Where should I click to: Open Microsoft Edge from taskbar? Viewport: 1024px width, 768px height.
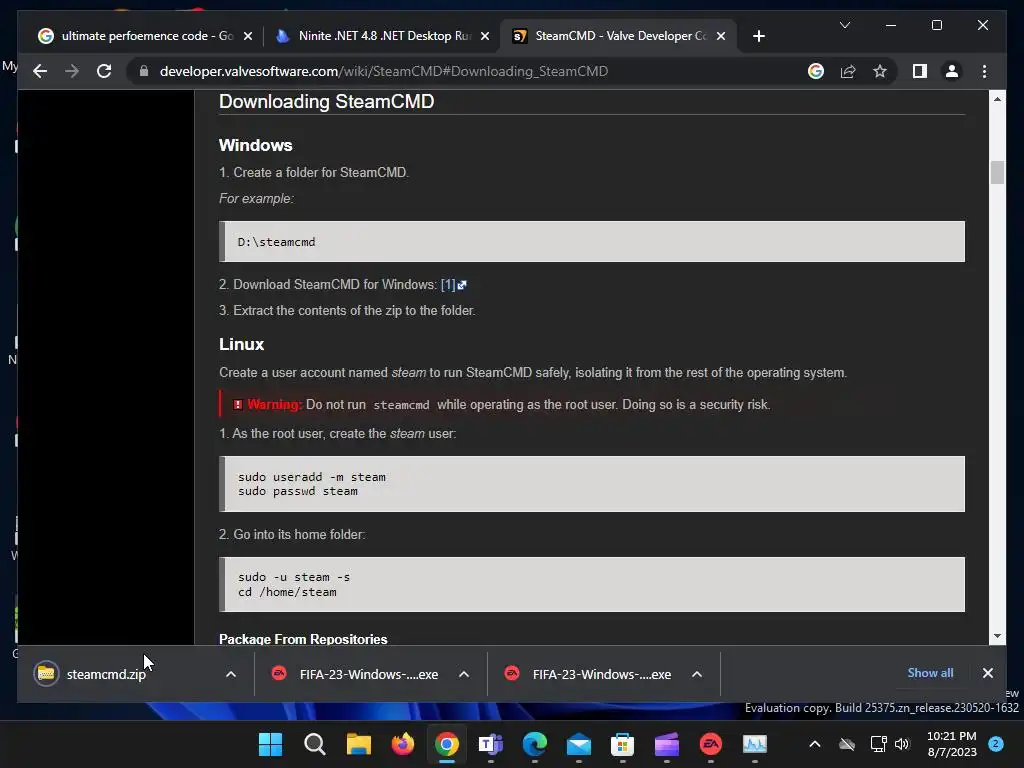tap(535, 744)
